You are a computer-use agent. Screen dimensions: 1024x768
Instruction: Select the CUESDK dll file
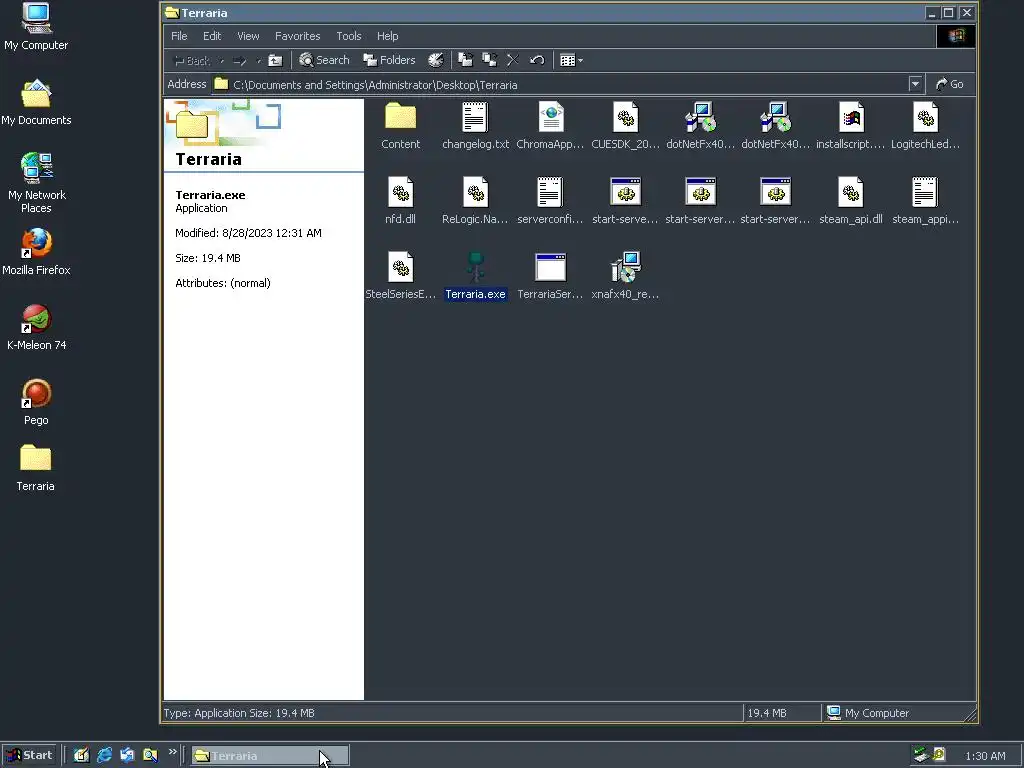pos(625,126)
